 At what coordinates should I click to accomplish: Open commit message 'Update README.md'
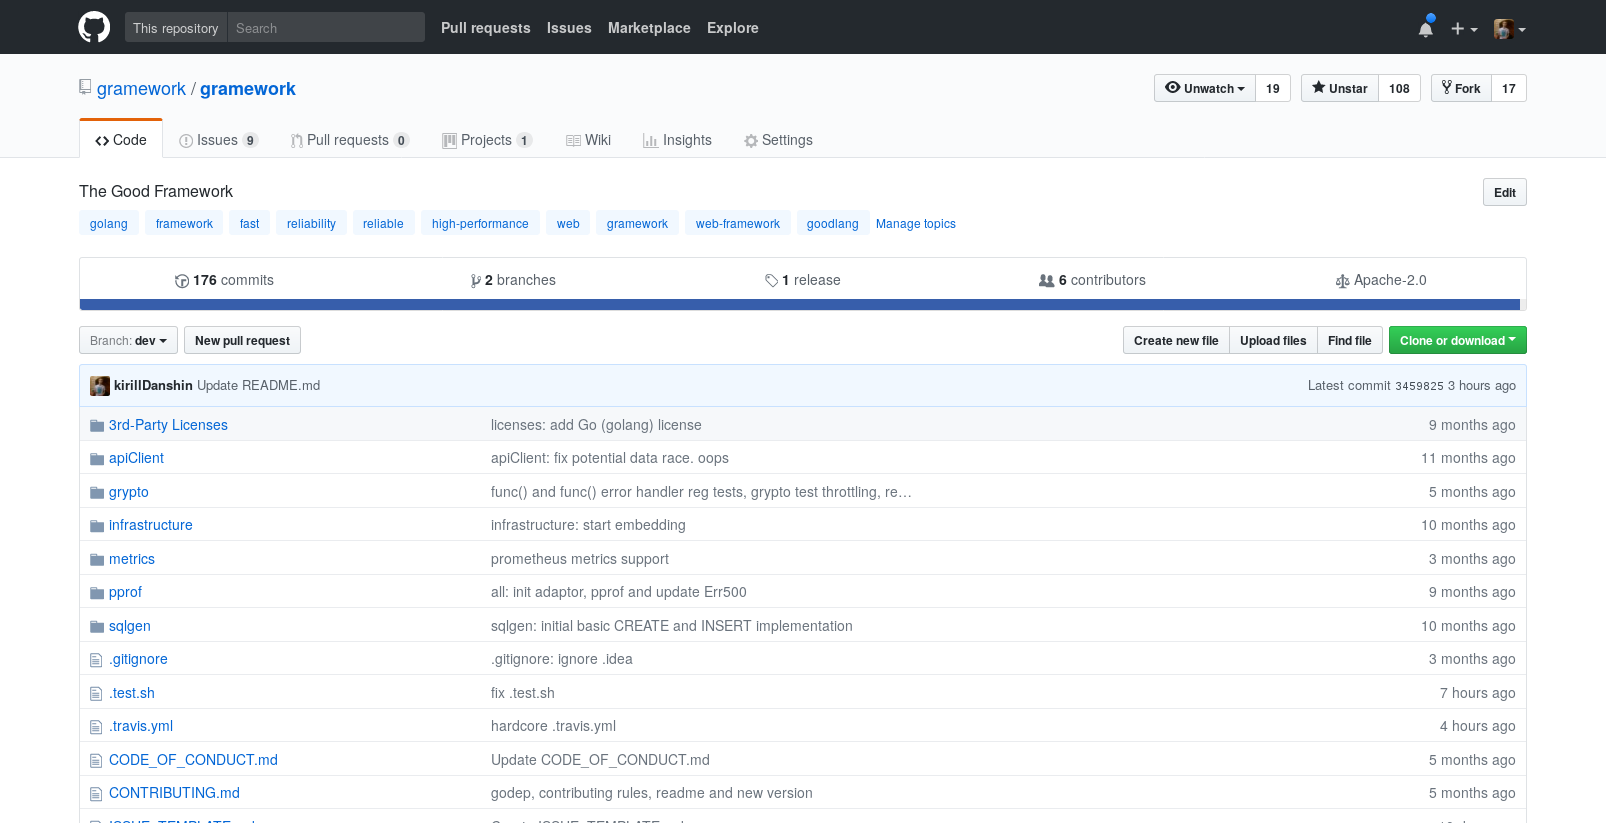[259, 385]
